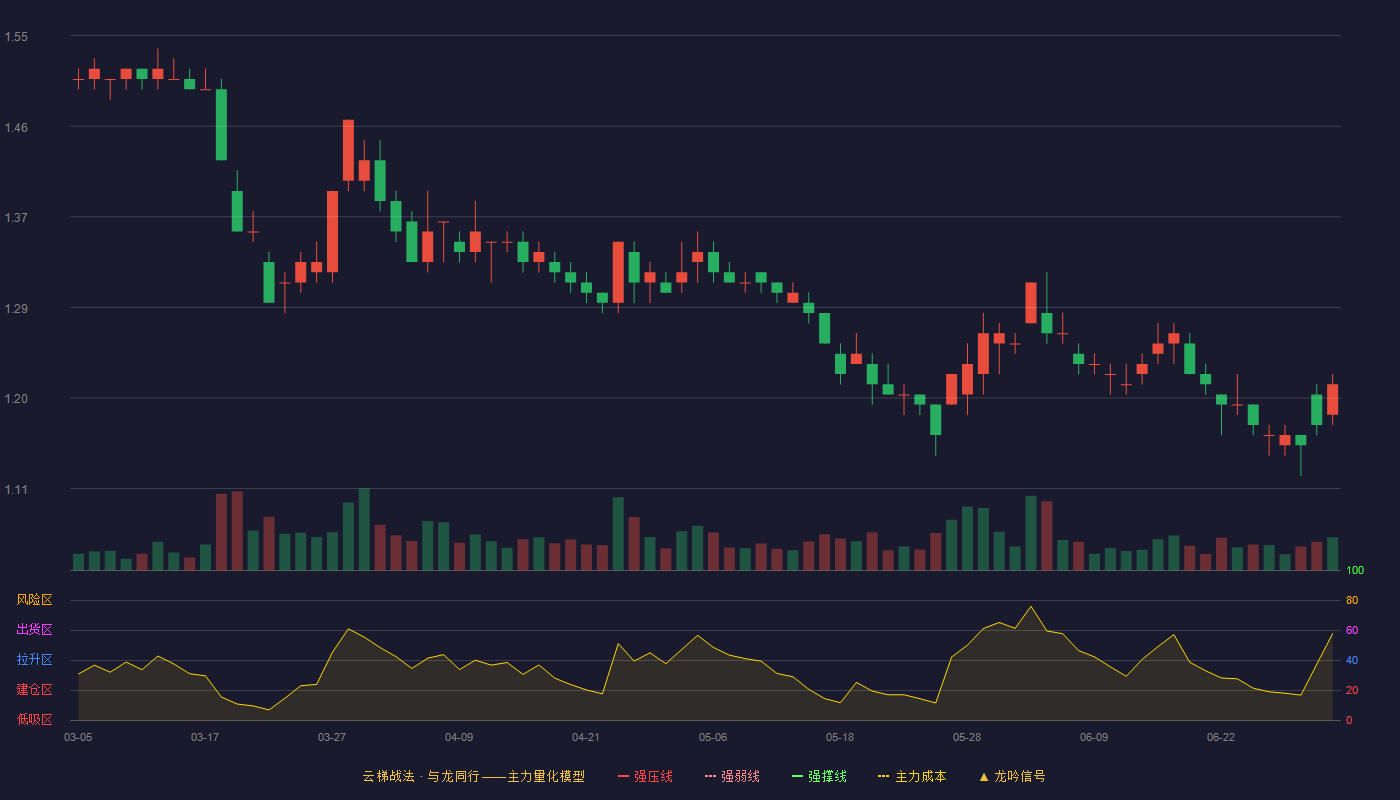The image size is (1400, 800).
Task: Click the 1.11 price axis label
Action: coord(16,490)
